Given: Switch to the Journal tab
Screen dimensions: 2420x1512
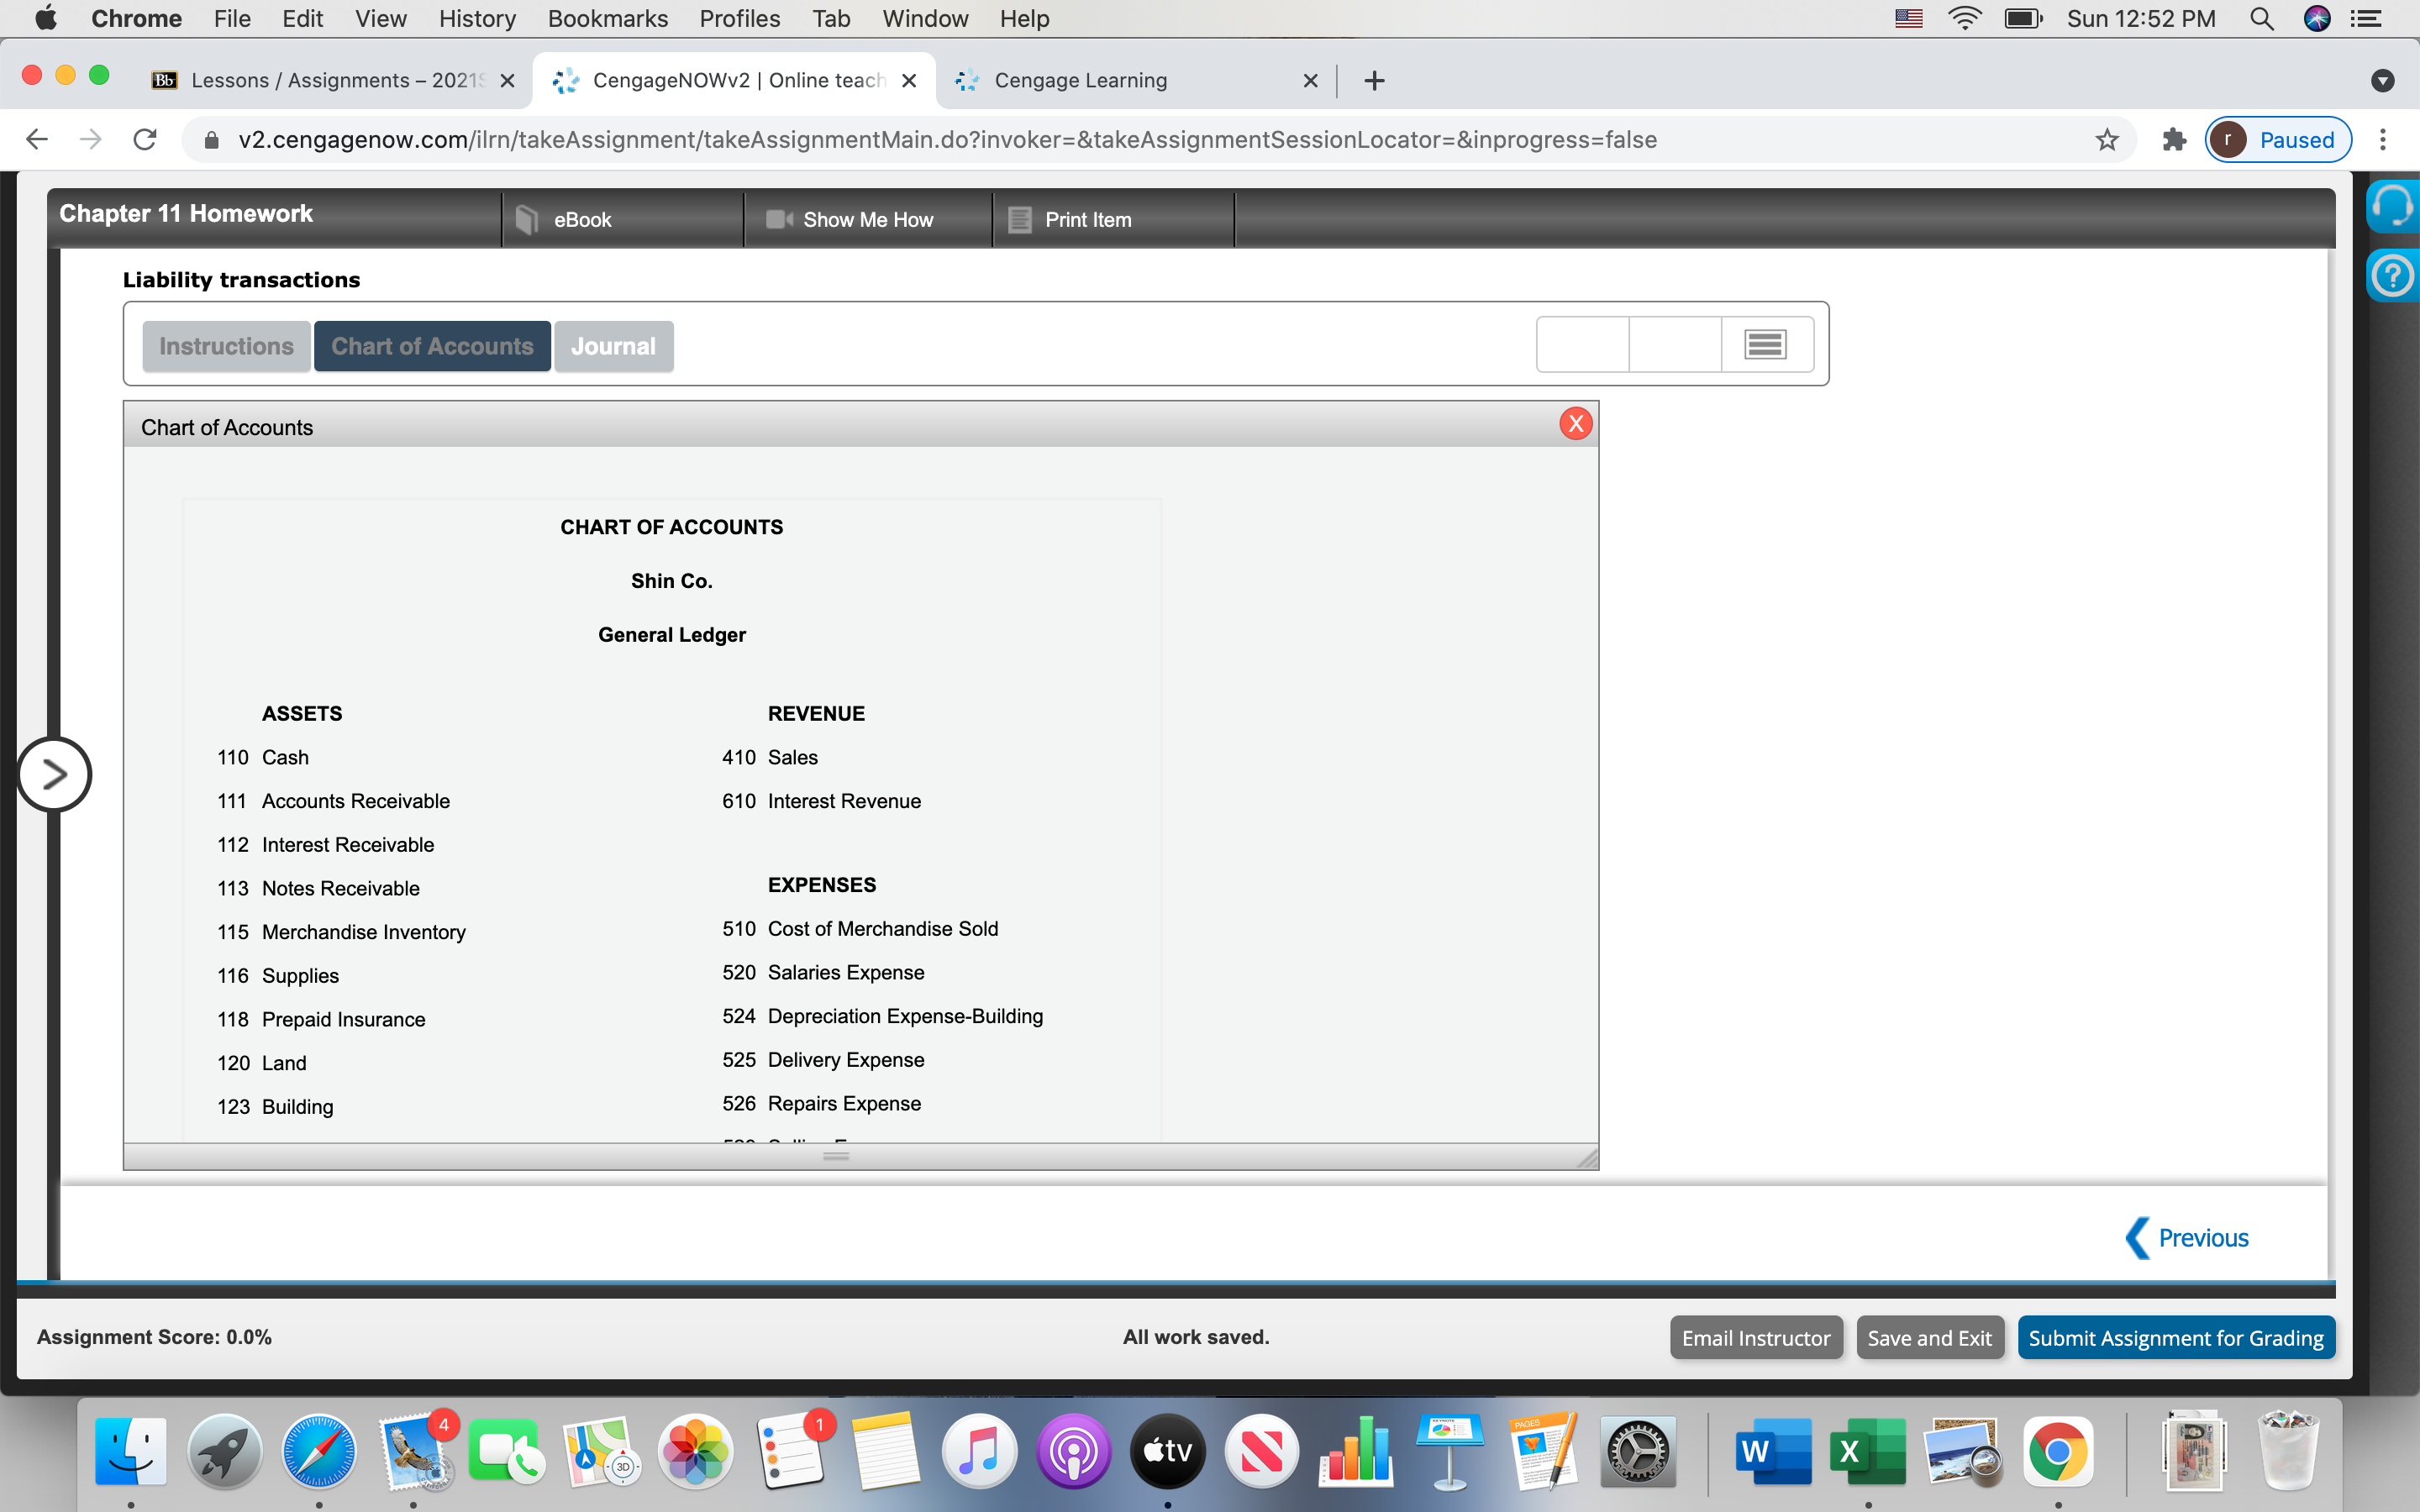Looking at the screenshot, I should (613, 345).
